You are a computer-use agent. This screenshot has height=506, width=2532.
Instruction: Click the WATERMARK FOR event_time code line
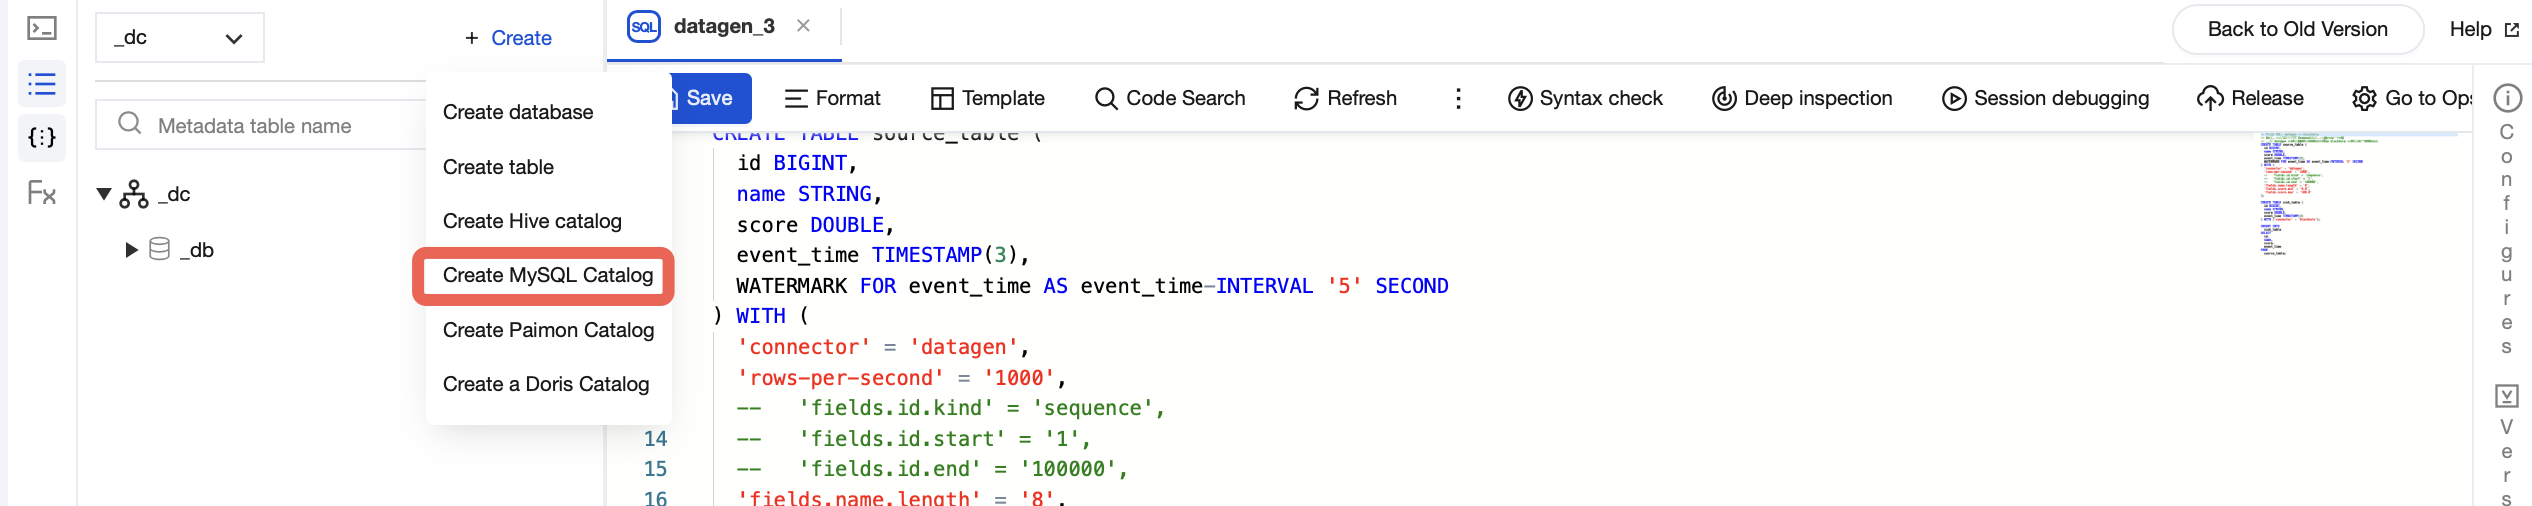(x=1092, y=286)
